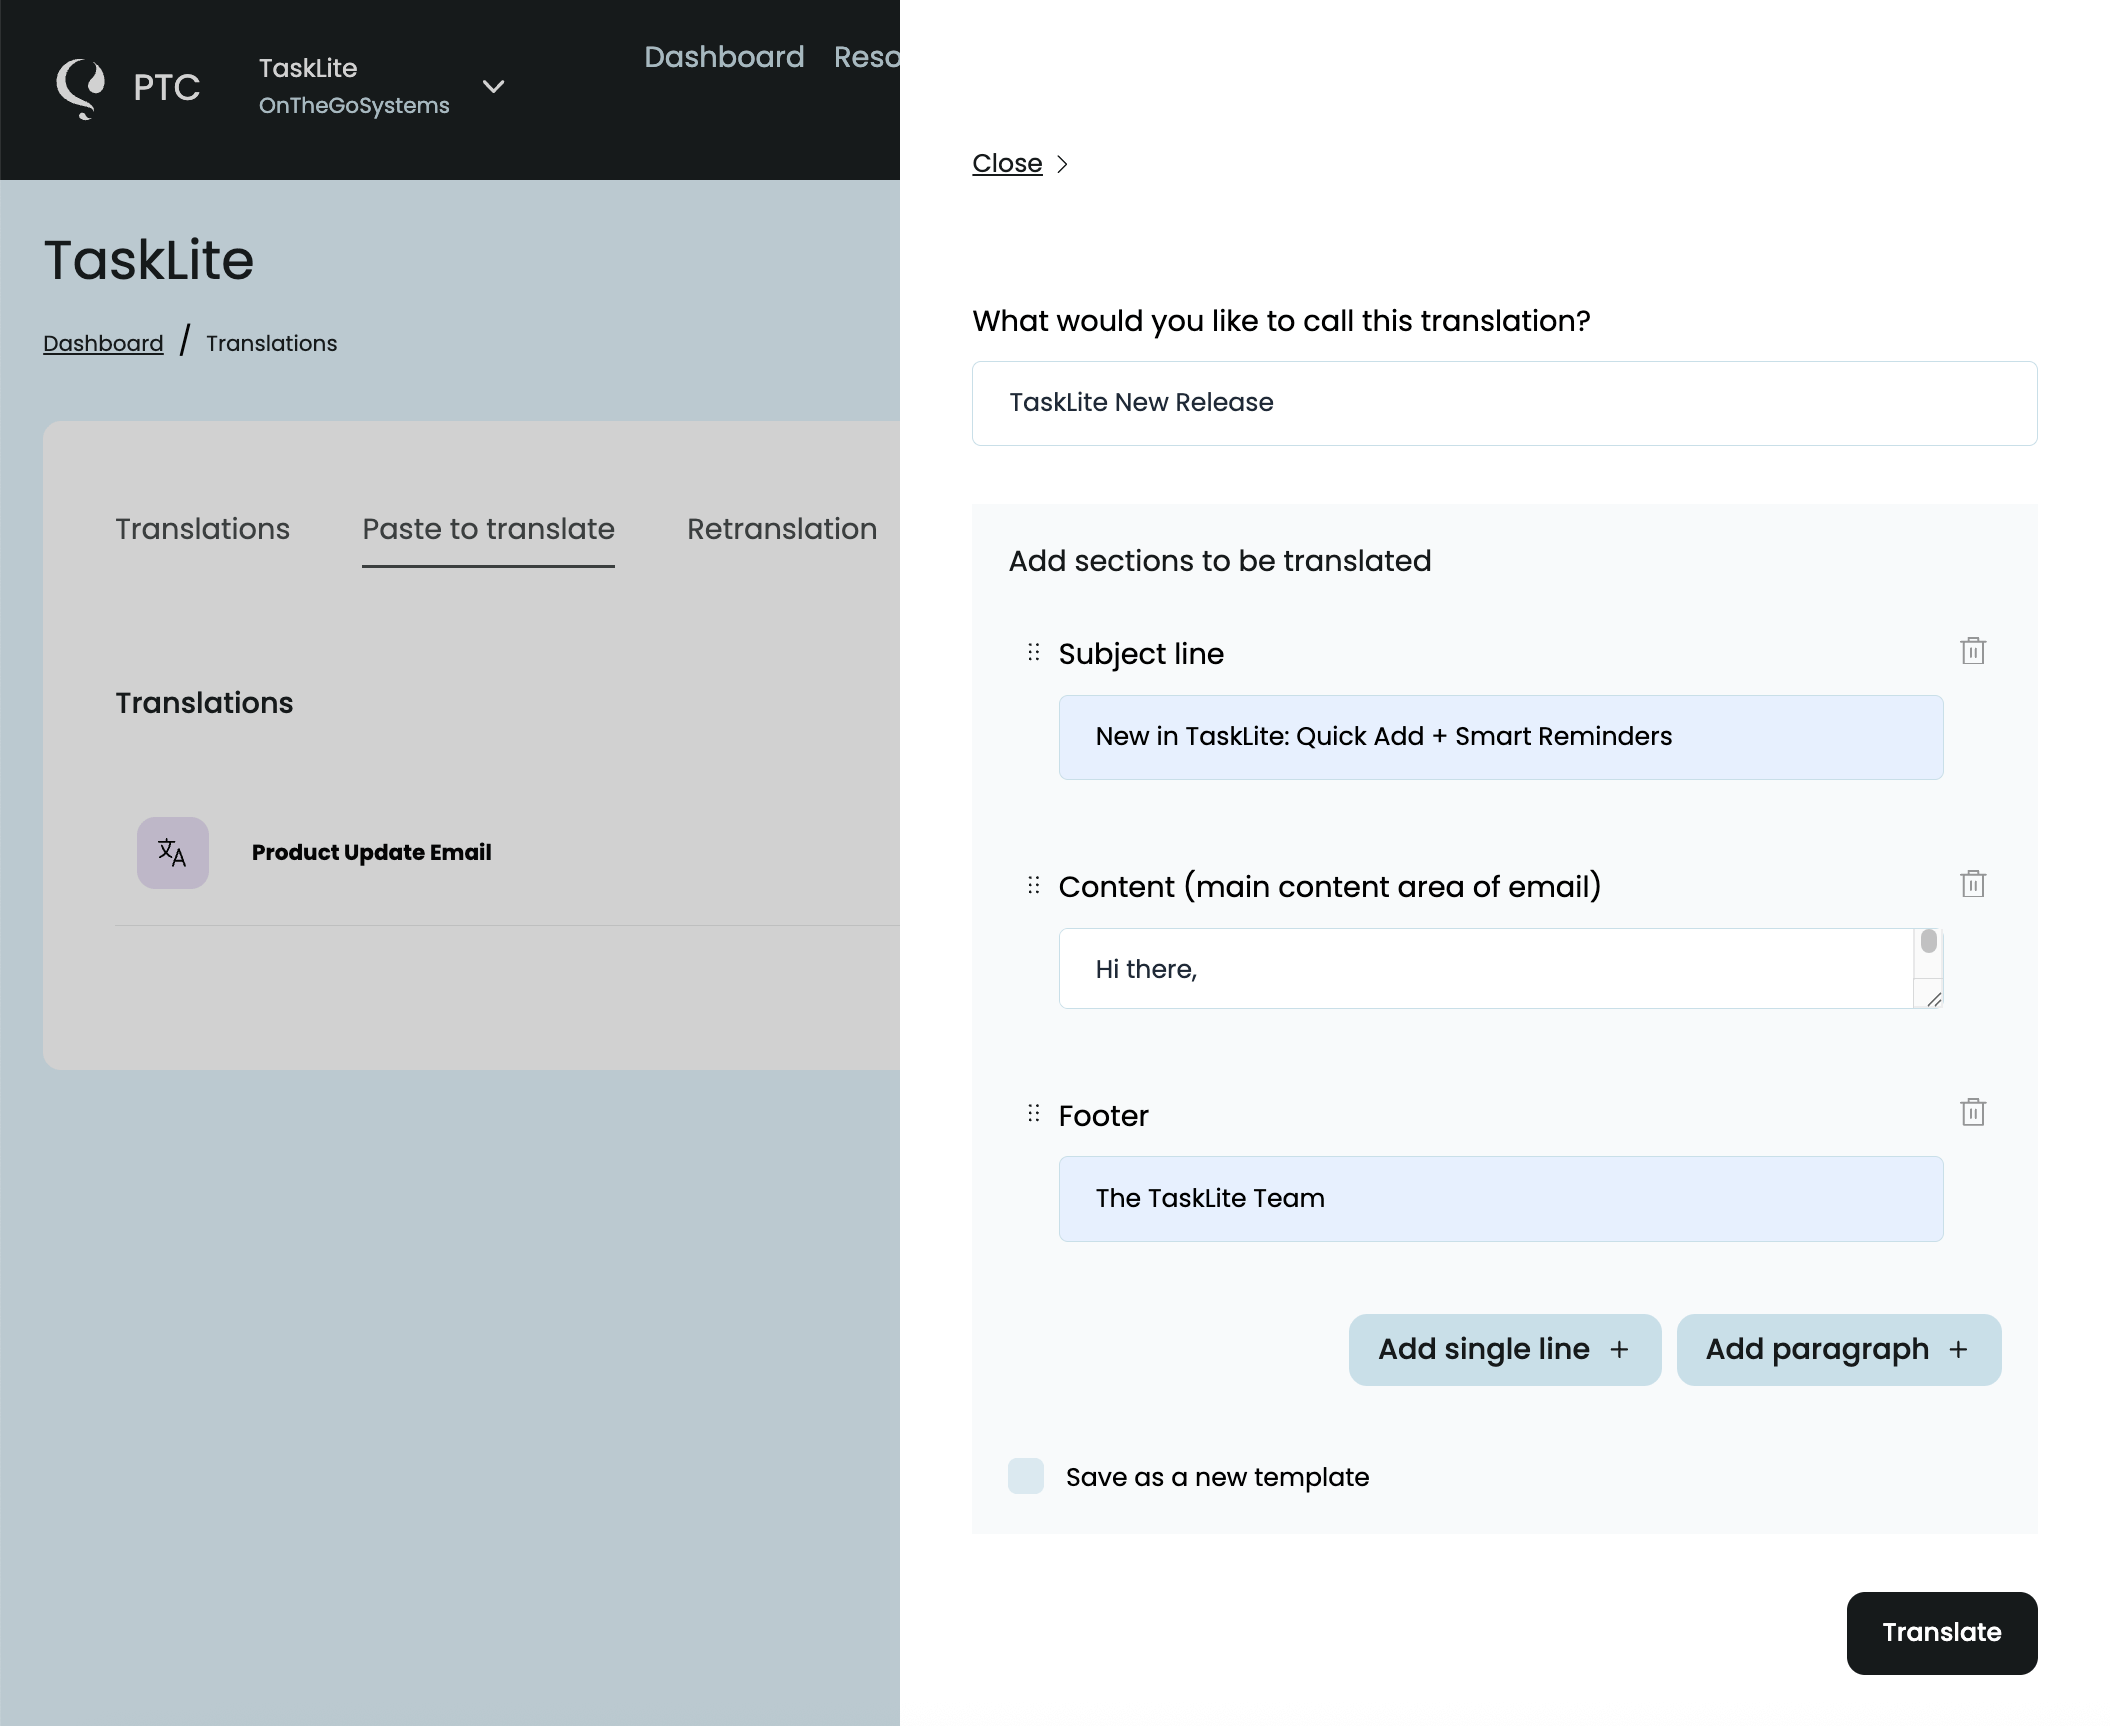Click the PTC logo icon
The width and height of the screenshot is (2110, 1726).
(x=81, y=88)
